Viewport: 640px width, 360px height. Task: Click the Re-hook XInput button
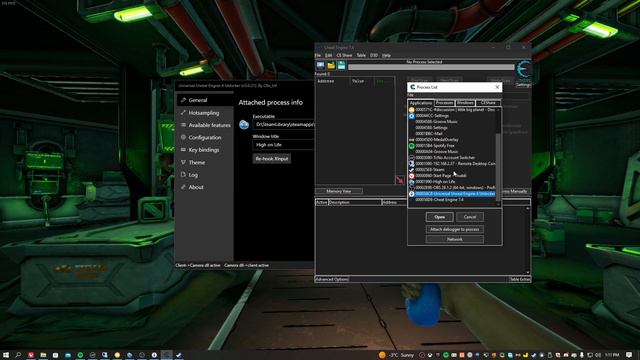point(272,158)
